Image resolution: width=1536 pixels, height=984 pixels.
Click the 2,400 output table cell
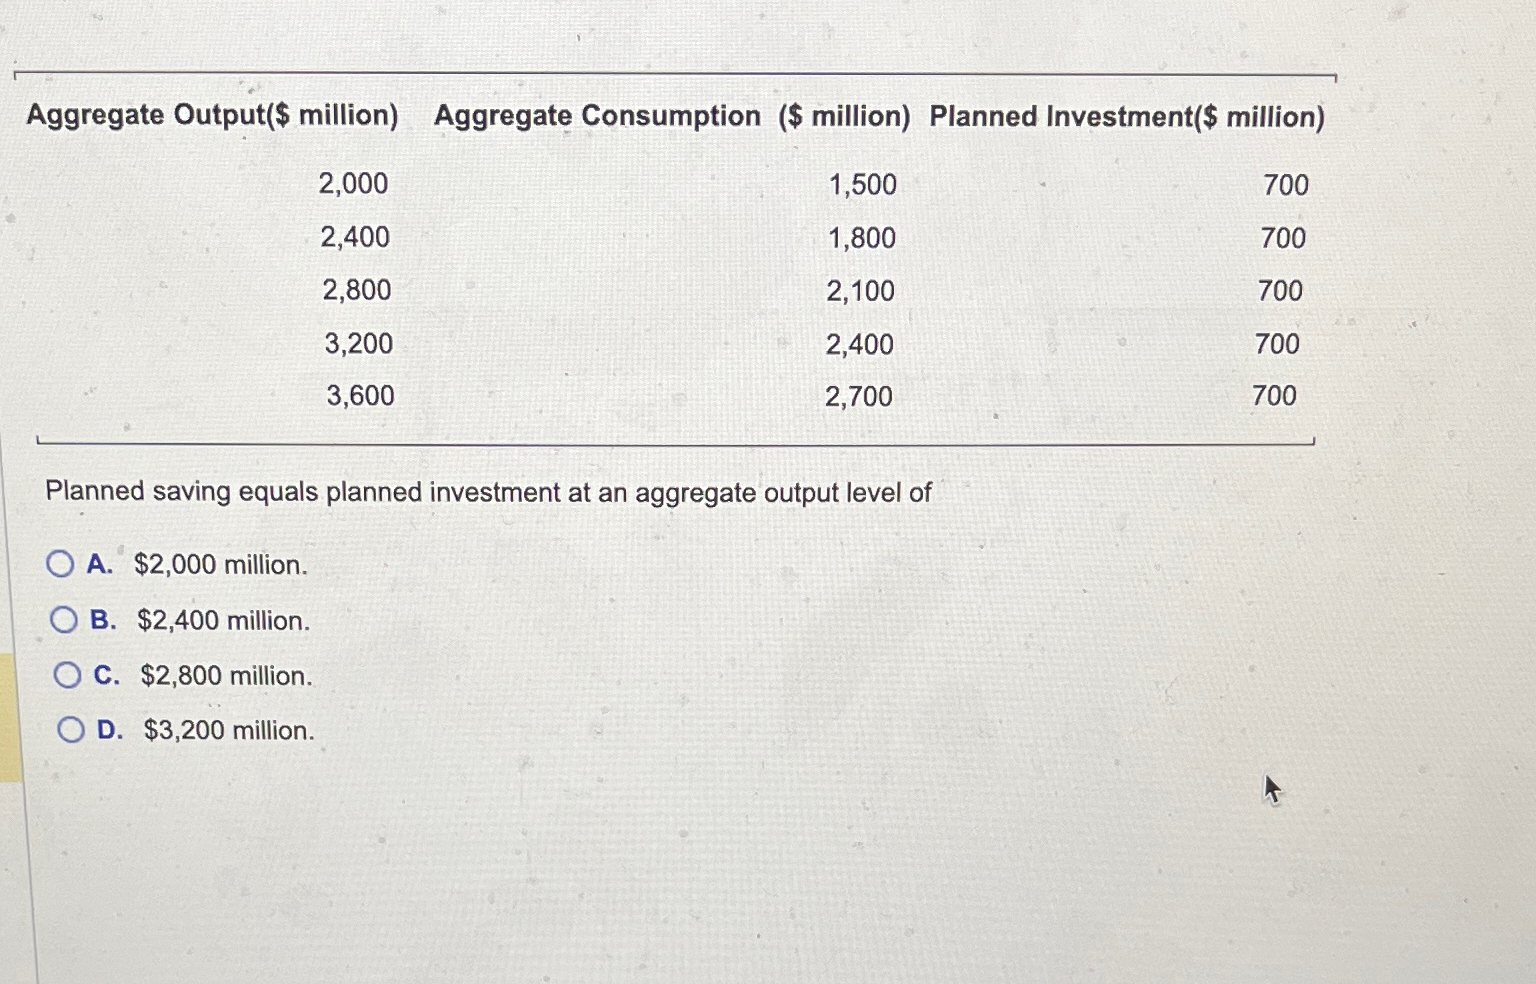click(356, 237)
